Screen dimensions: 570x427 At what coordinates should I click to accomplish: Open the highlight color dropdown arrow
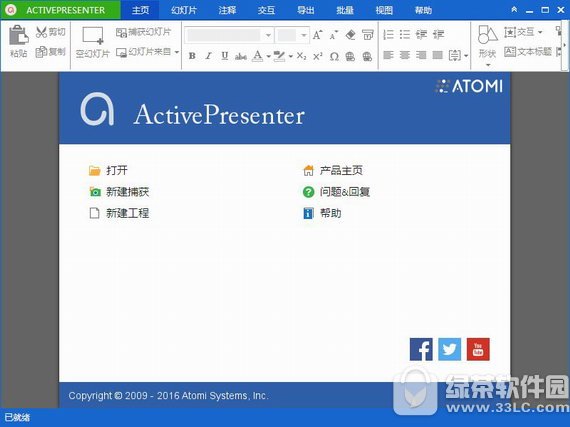[x=290, y=56]
